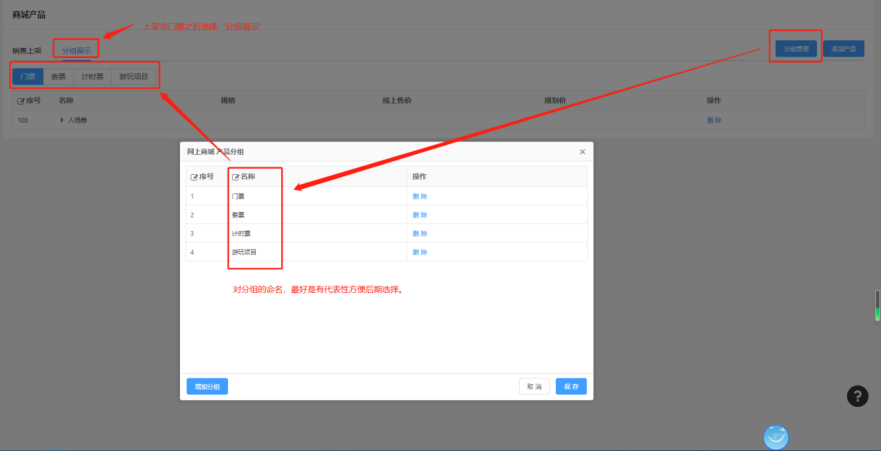This screenshot has height=451, width=881.
Task: Click the green vertical level indicator
Action: (x=877, y=307)
